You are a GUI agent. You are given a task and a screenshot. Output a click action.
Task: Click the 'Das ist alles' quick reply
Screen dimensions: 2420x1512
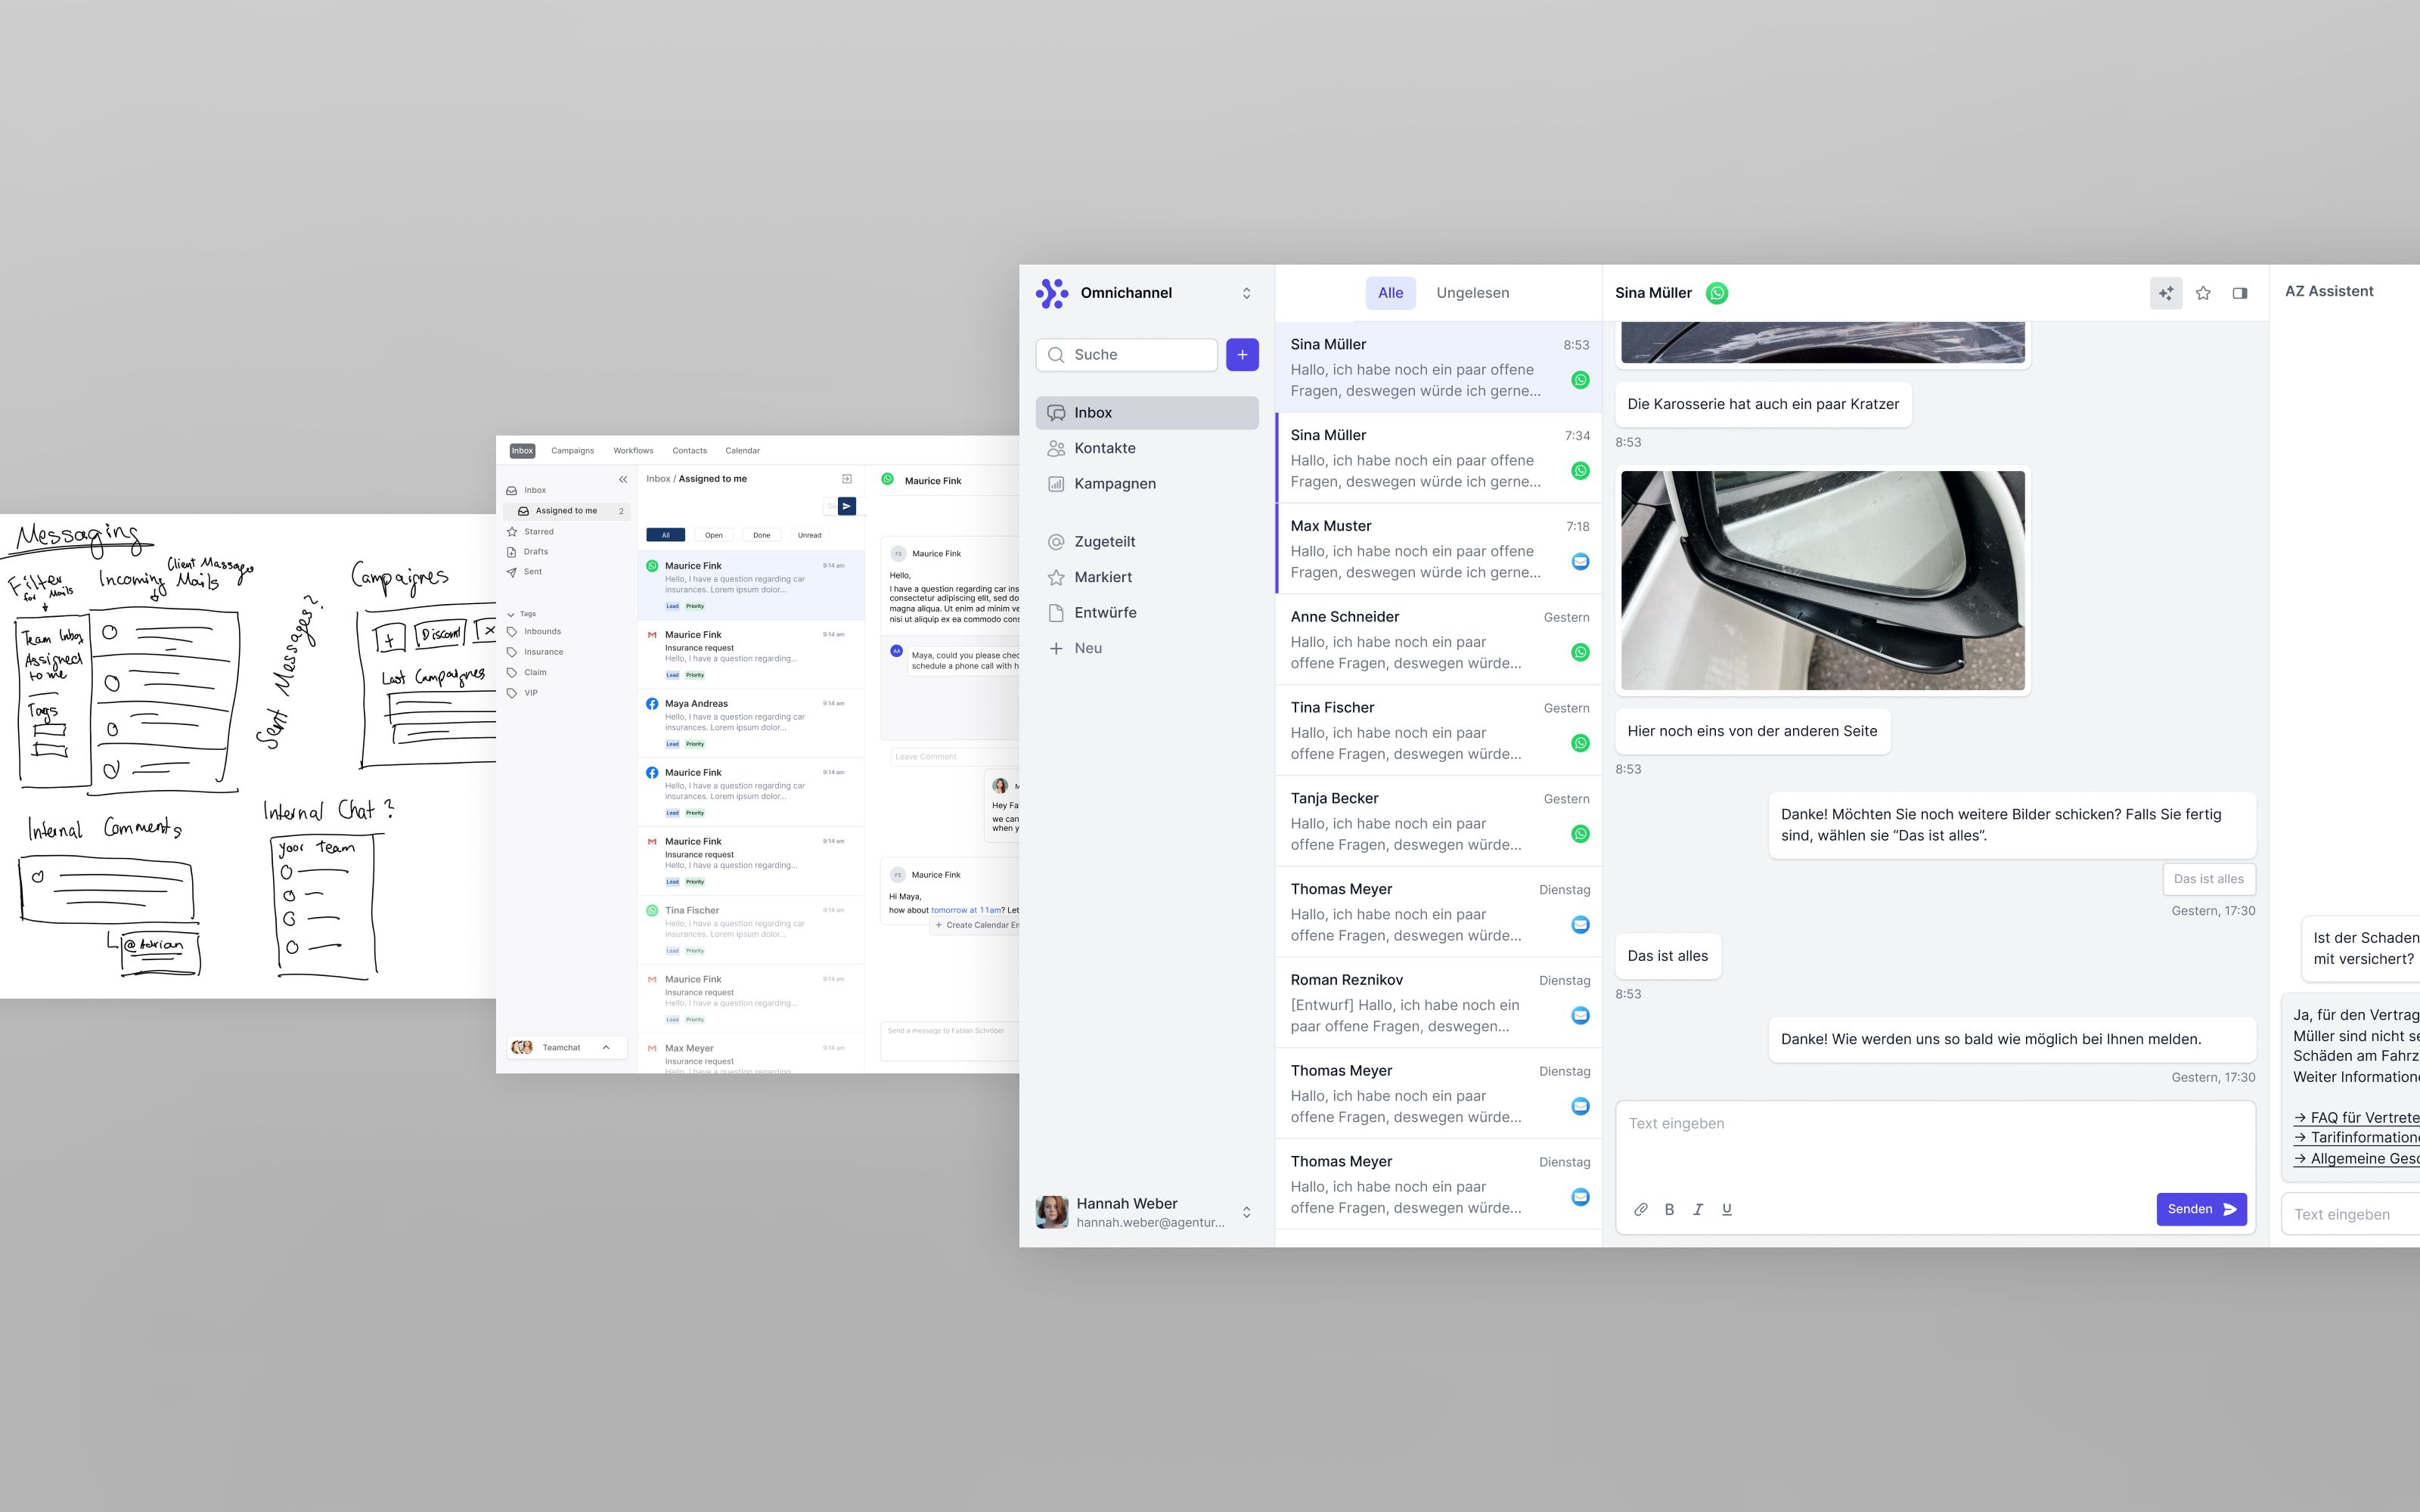(2208, 879)
